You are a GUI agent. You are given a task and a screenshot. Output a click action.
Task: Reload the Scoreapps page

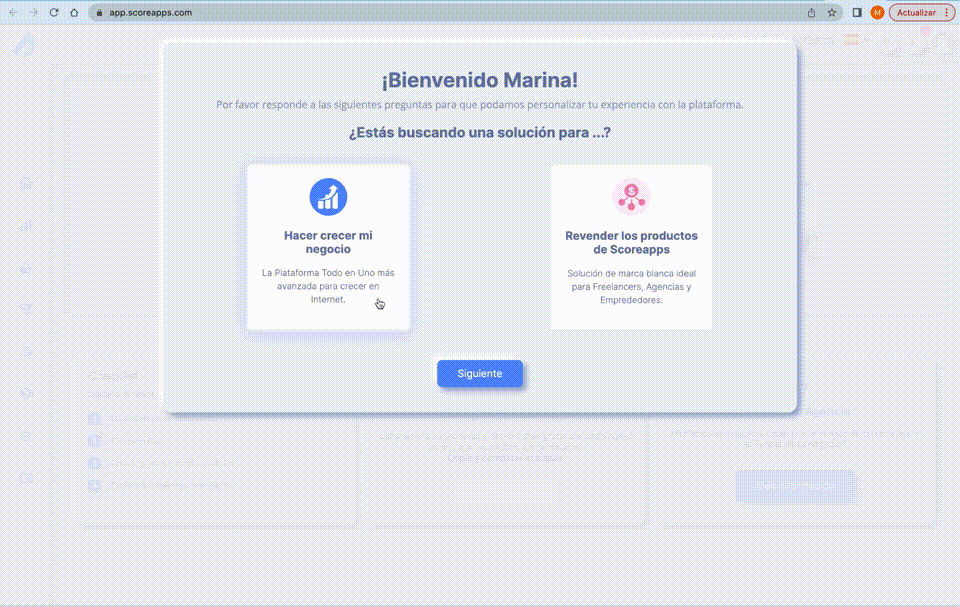point(54,12)
